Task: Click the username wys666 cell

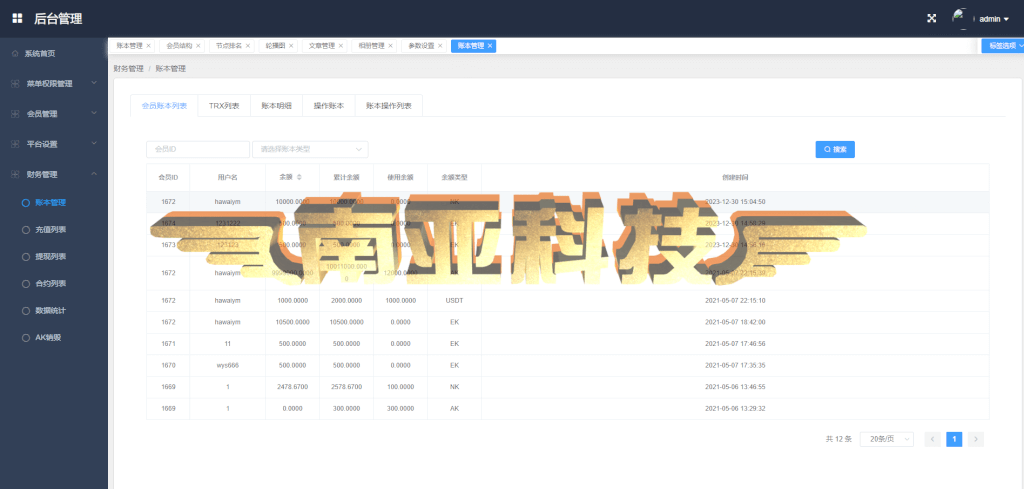Action: [227, 366]
